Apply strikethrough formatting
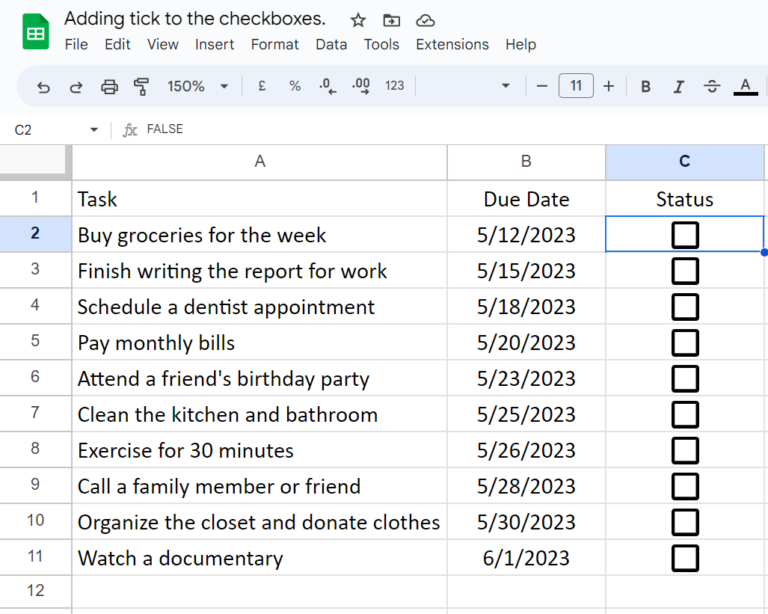Viewport: 768px width, 614px height. (x=712, y=87)
